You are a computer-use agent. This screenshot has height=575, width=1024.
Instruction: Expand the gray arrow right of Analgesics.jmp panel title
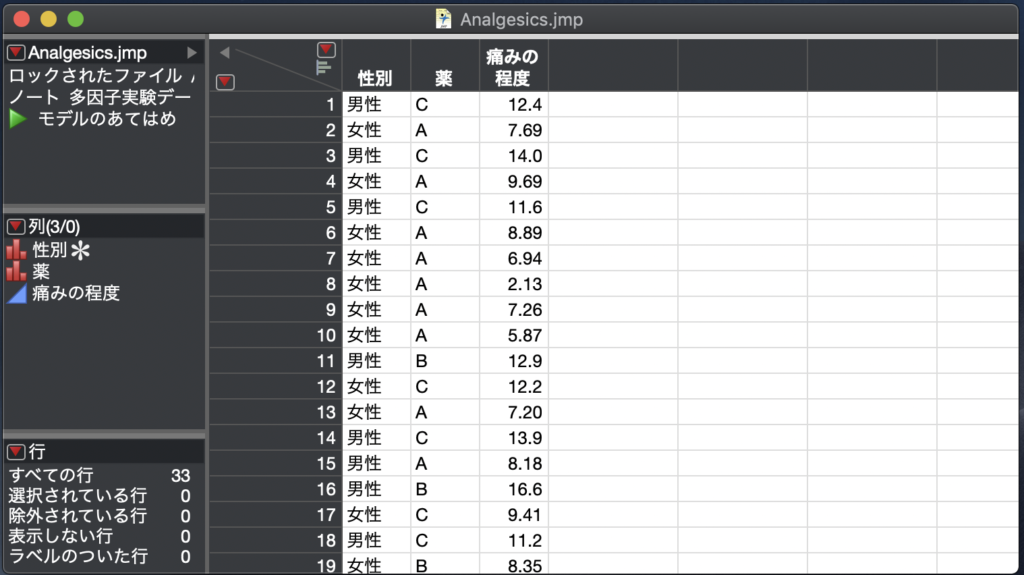(x=192, y=53)
